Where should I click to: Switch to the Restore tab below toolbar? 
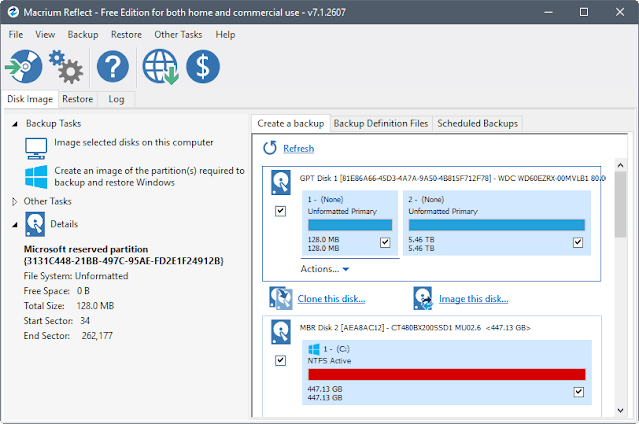[x=78, y=99]
